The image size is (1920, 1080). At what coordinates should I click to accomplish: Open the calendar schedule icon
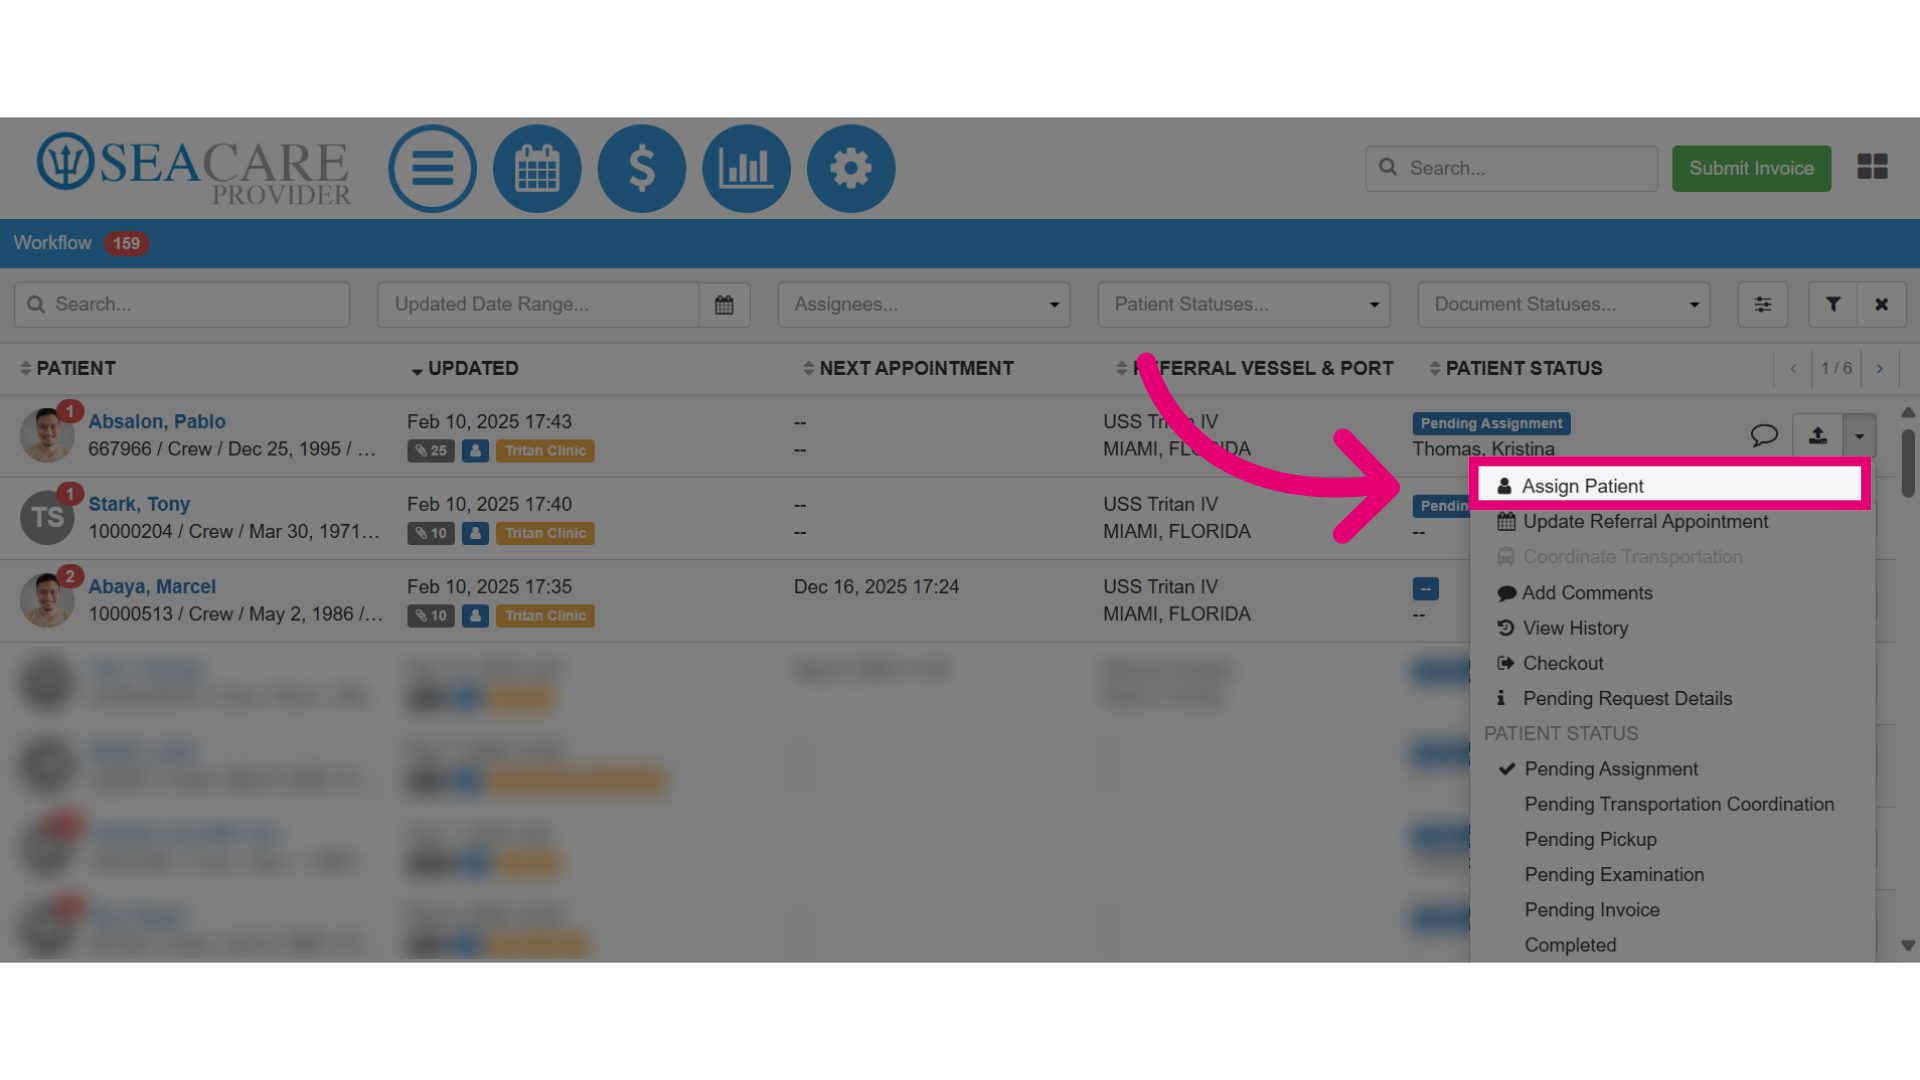pos(537,168)
